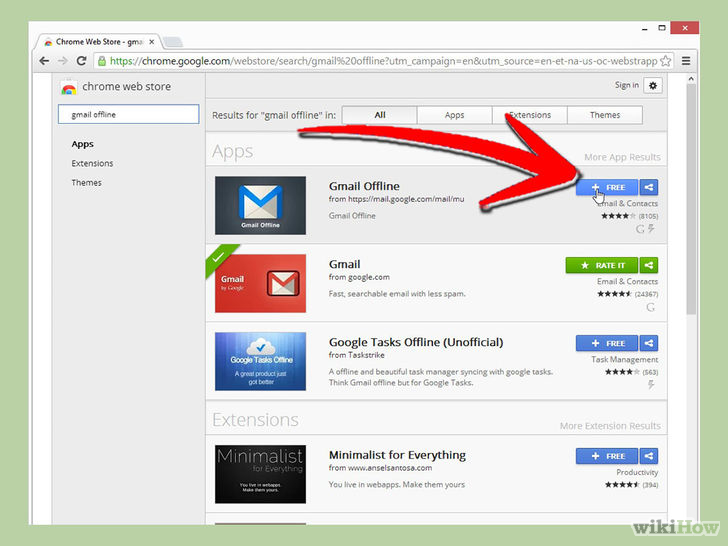Bookmark this page with the star icon

(x=665, y=61)
